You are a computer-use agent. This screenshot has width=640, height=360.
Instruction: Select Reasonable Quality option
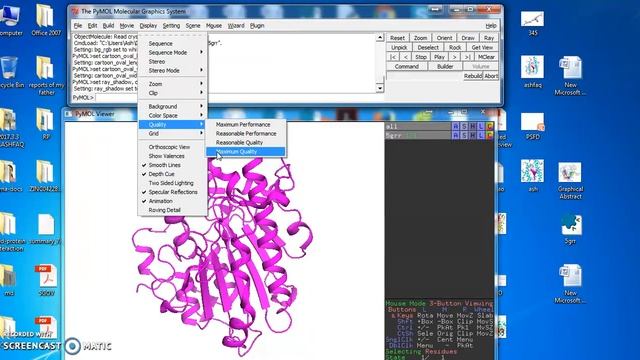pos(245,142)
